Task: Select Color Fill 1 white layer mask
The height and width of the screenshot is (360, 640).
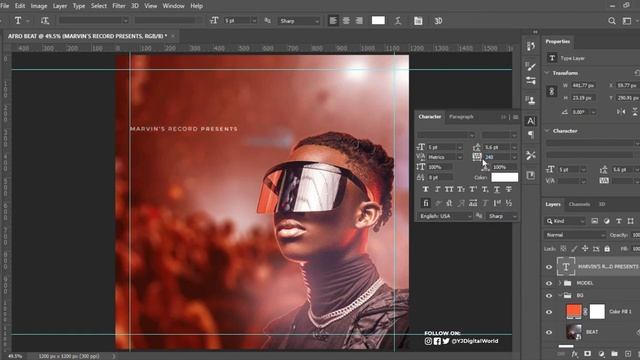Action: tap(597, 311)
